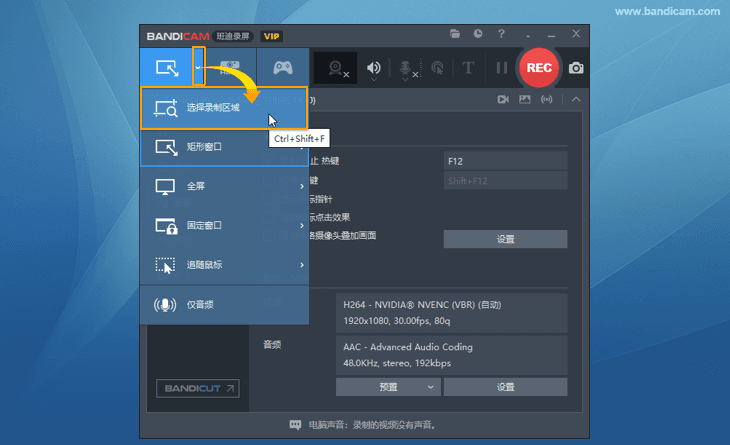Click the audio only microphone icon
Image resolution: width=730 pixels, height=445 pixels.
tap(165, 305)
